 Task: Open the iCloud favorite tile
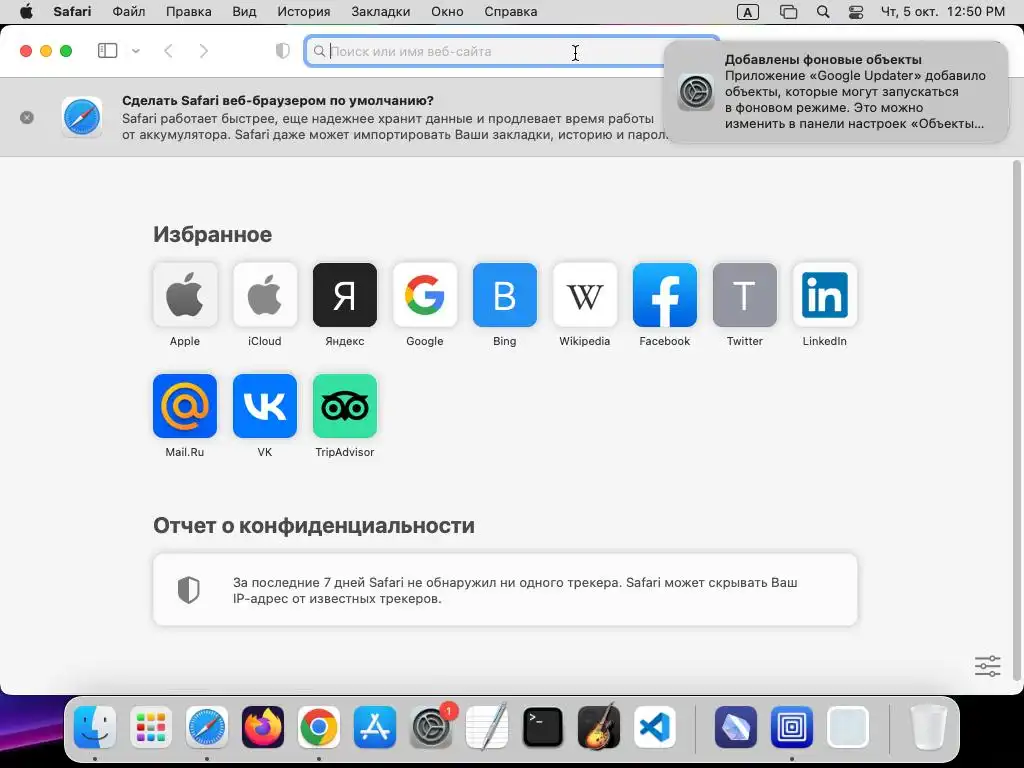coord(264,295)
